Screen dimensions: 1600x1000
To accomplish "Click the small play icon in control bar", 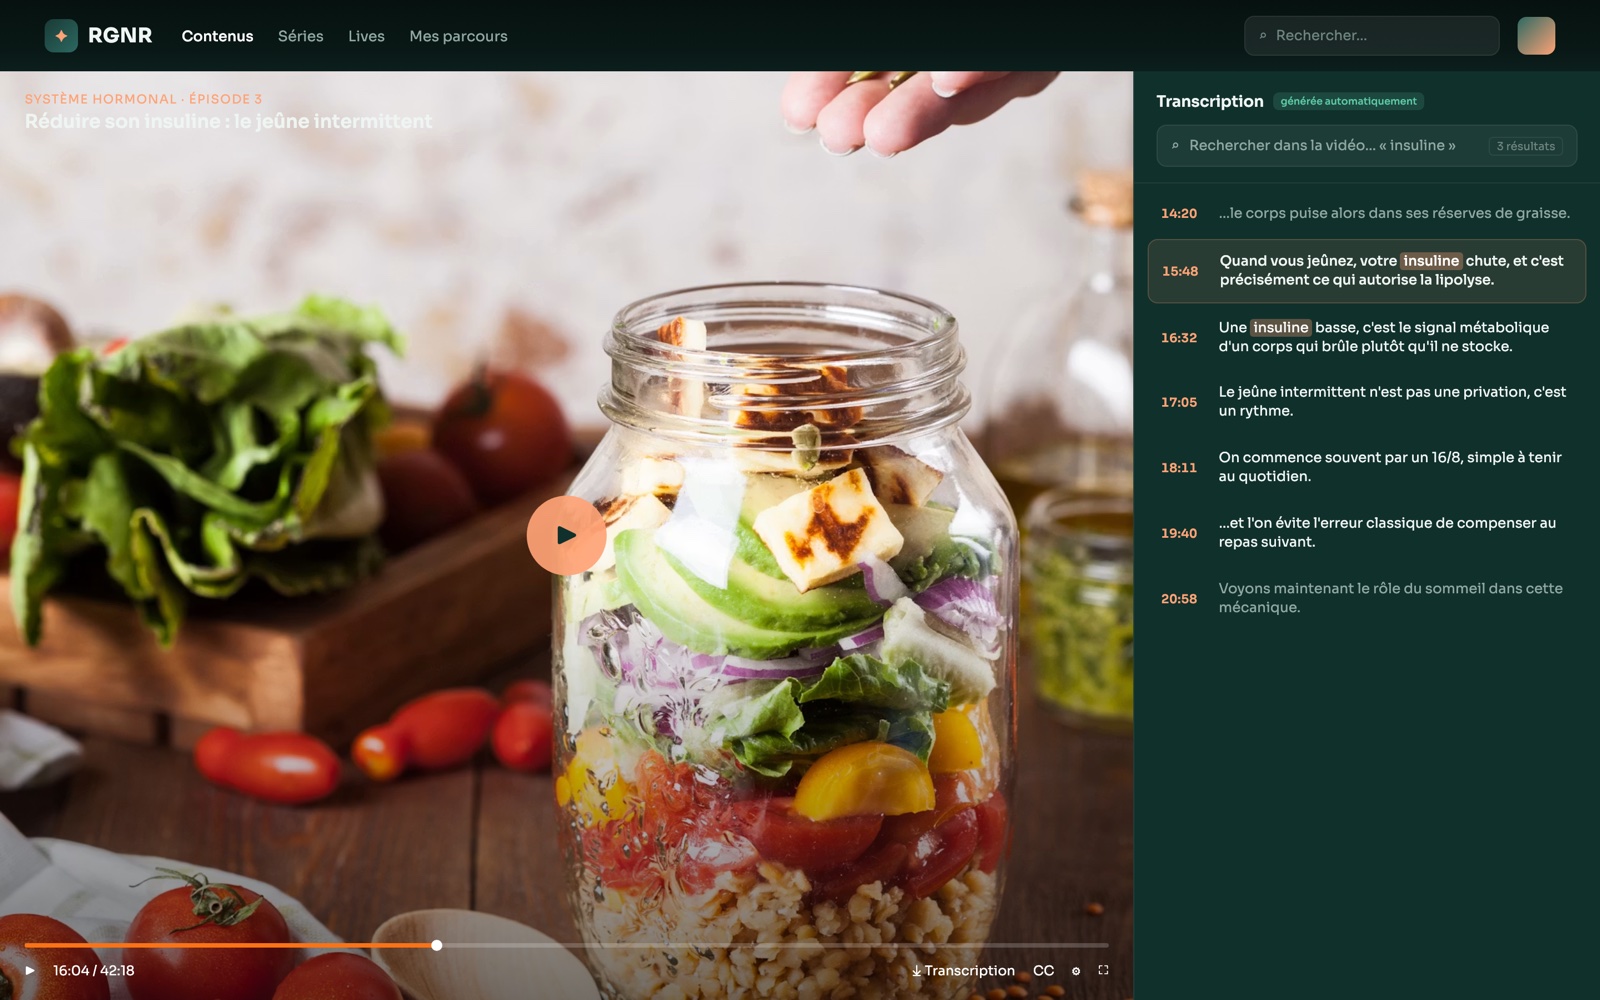I will tap(30, 970).
